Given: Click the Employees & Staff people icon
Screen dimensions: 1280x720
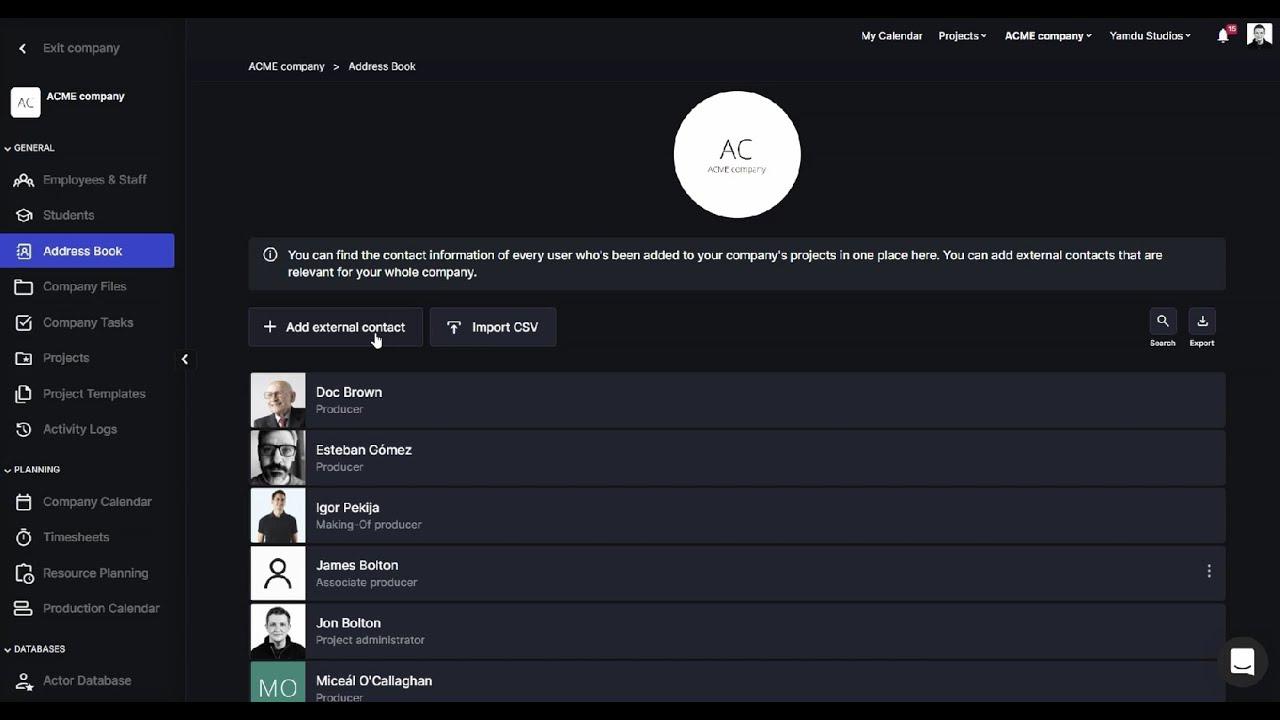Looking at the screenshot, I should [23, 180].
